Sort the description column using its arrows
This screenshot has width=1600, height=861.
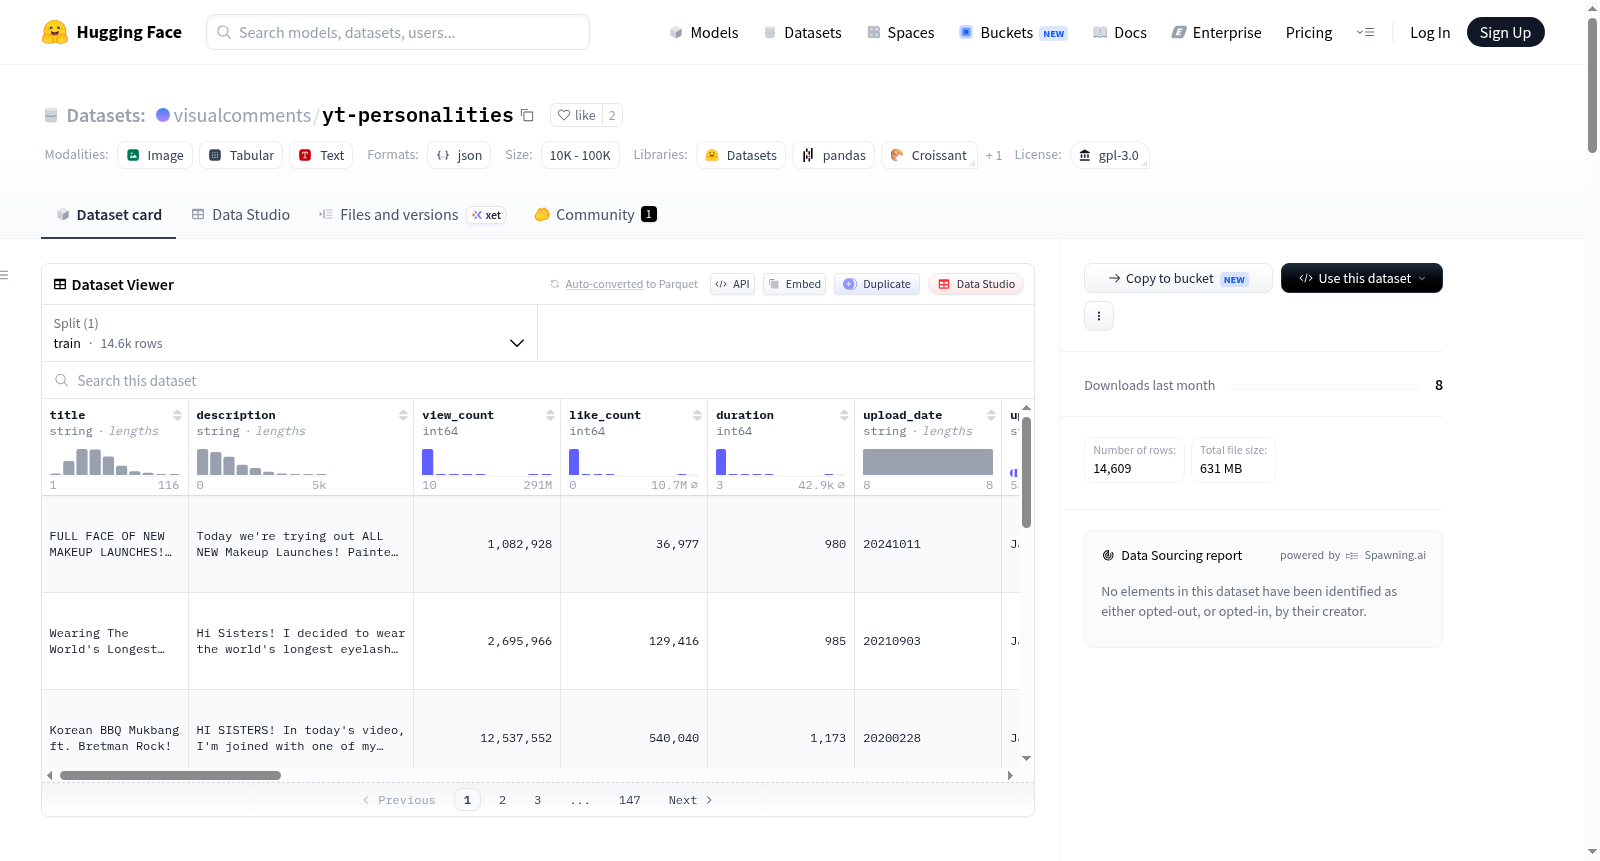tap(403, 415)
